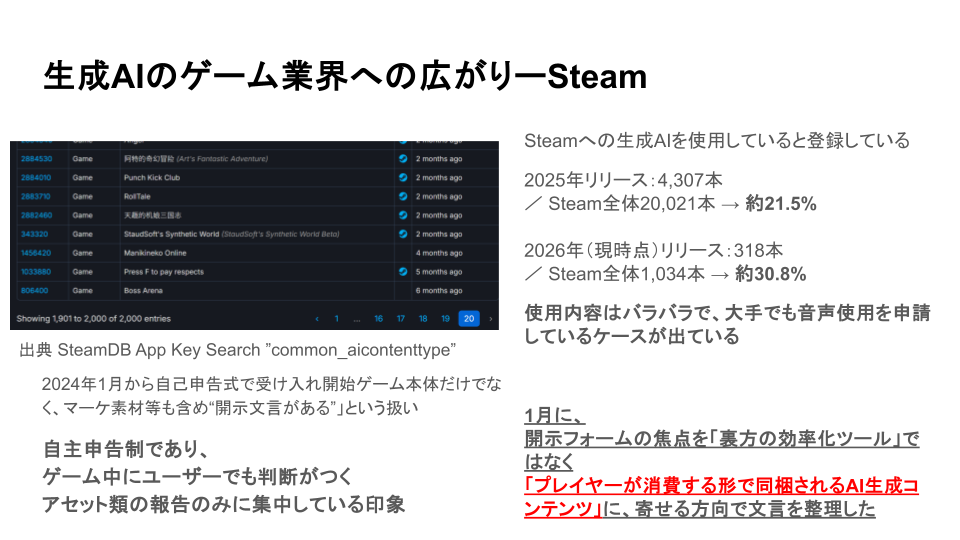Click the 約30.8% percentage text
This screenshot has height=540, width=960.
click(x=771, y=274)
